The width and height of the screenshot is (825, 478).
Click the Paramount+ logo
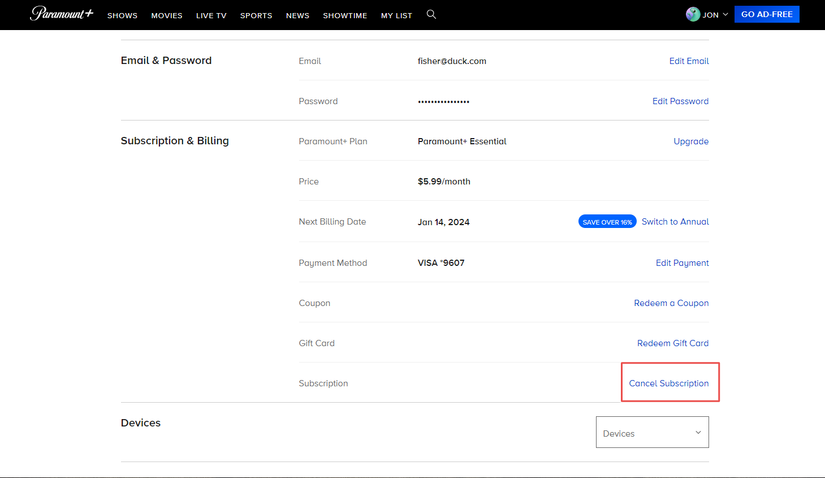pyautogui.click(x=61, y=14)
